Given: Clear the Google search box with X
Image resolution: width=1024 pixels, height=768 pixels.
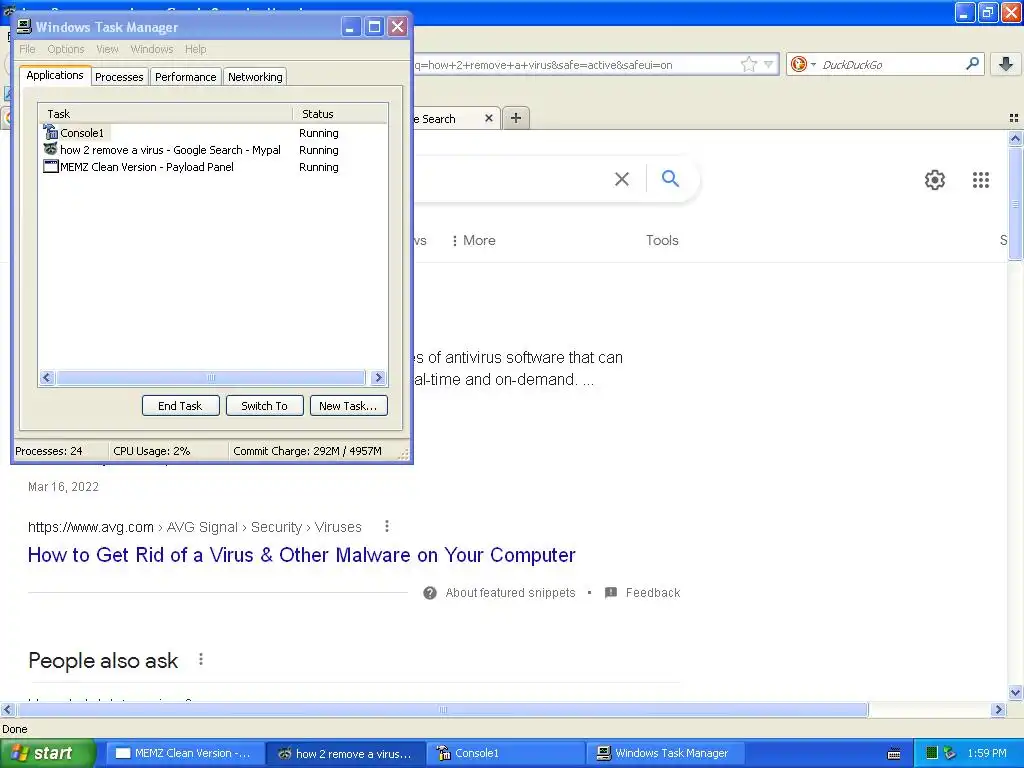Looking at the screenshot, I should click(622, 179).
